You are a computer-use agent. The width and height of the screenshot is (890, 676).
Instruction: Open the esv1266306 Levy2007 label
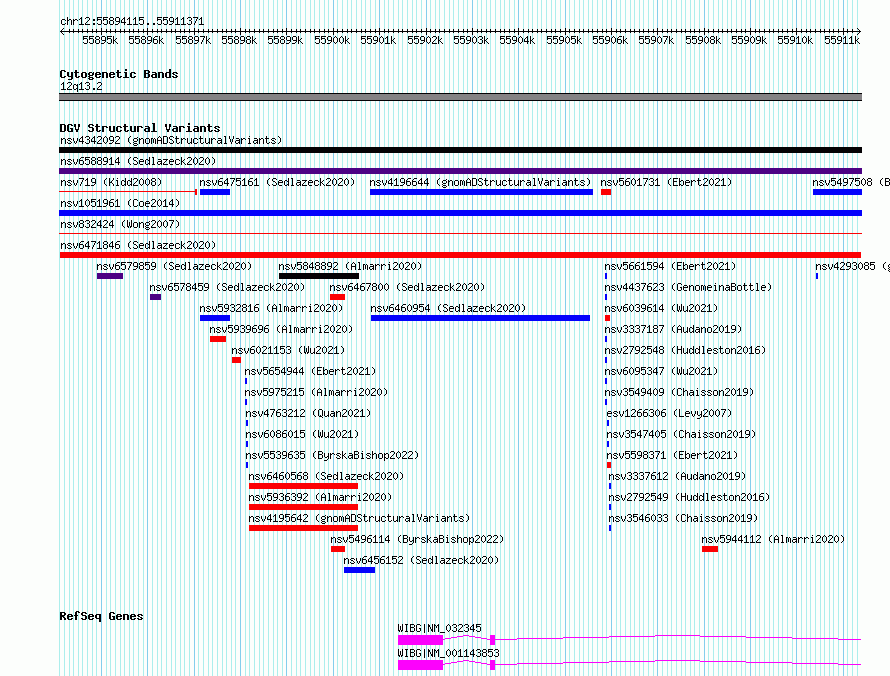[669, 413]
